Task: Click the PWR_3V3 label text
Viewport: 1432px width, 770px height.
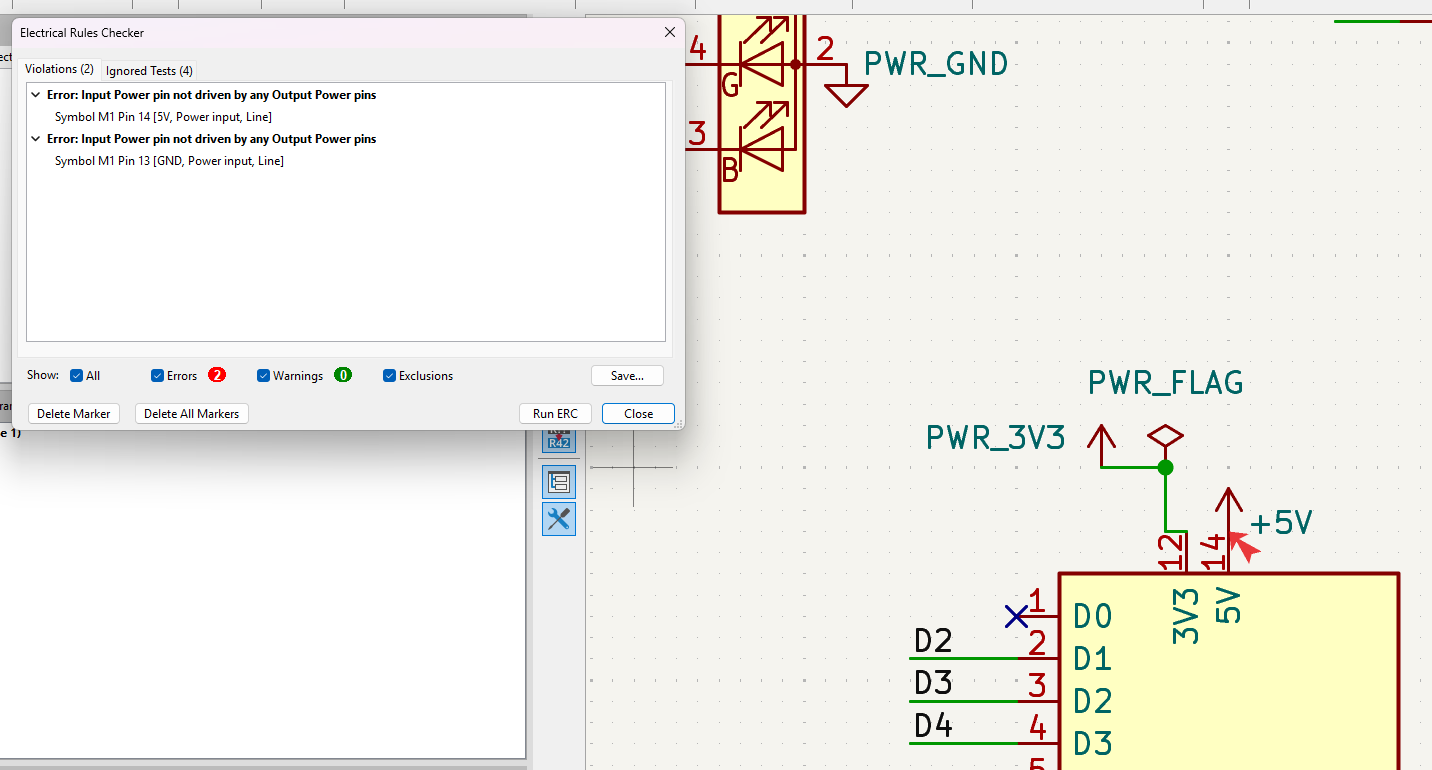Action: click(x=996, y=438)
